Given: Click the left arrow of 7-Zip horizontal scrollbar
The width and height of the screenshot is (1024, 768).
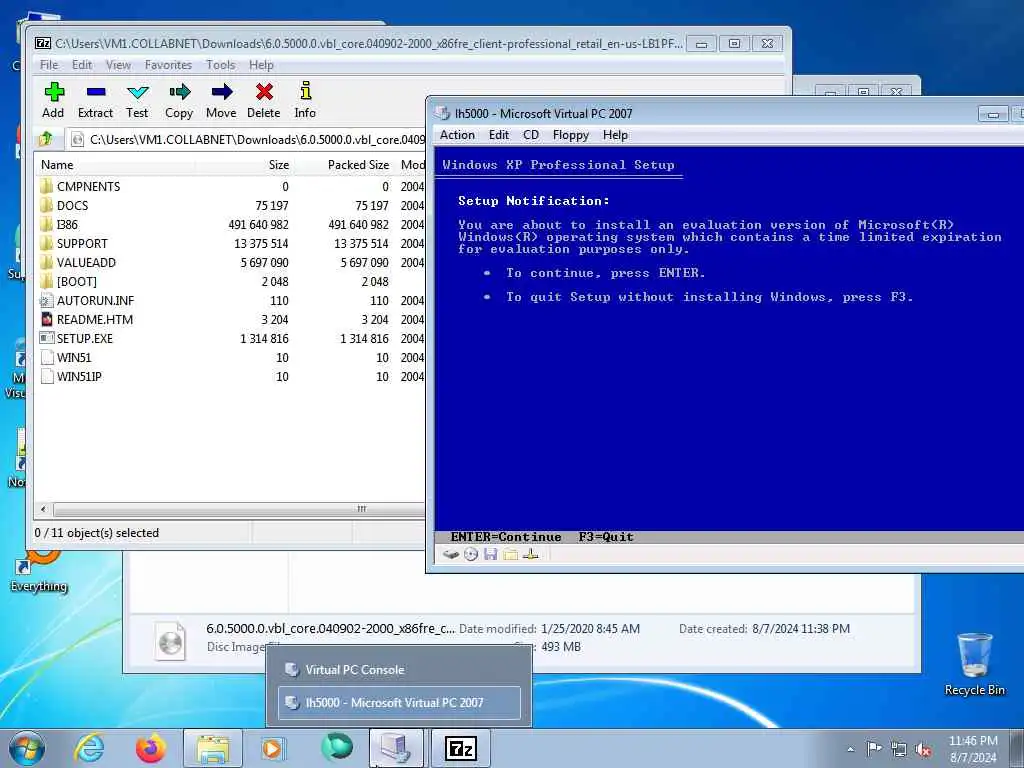Looking at the screenshot, I should tap(43, 509).
